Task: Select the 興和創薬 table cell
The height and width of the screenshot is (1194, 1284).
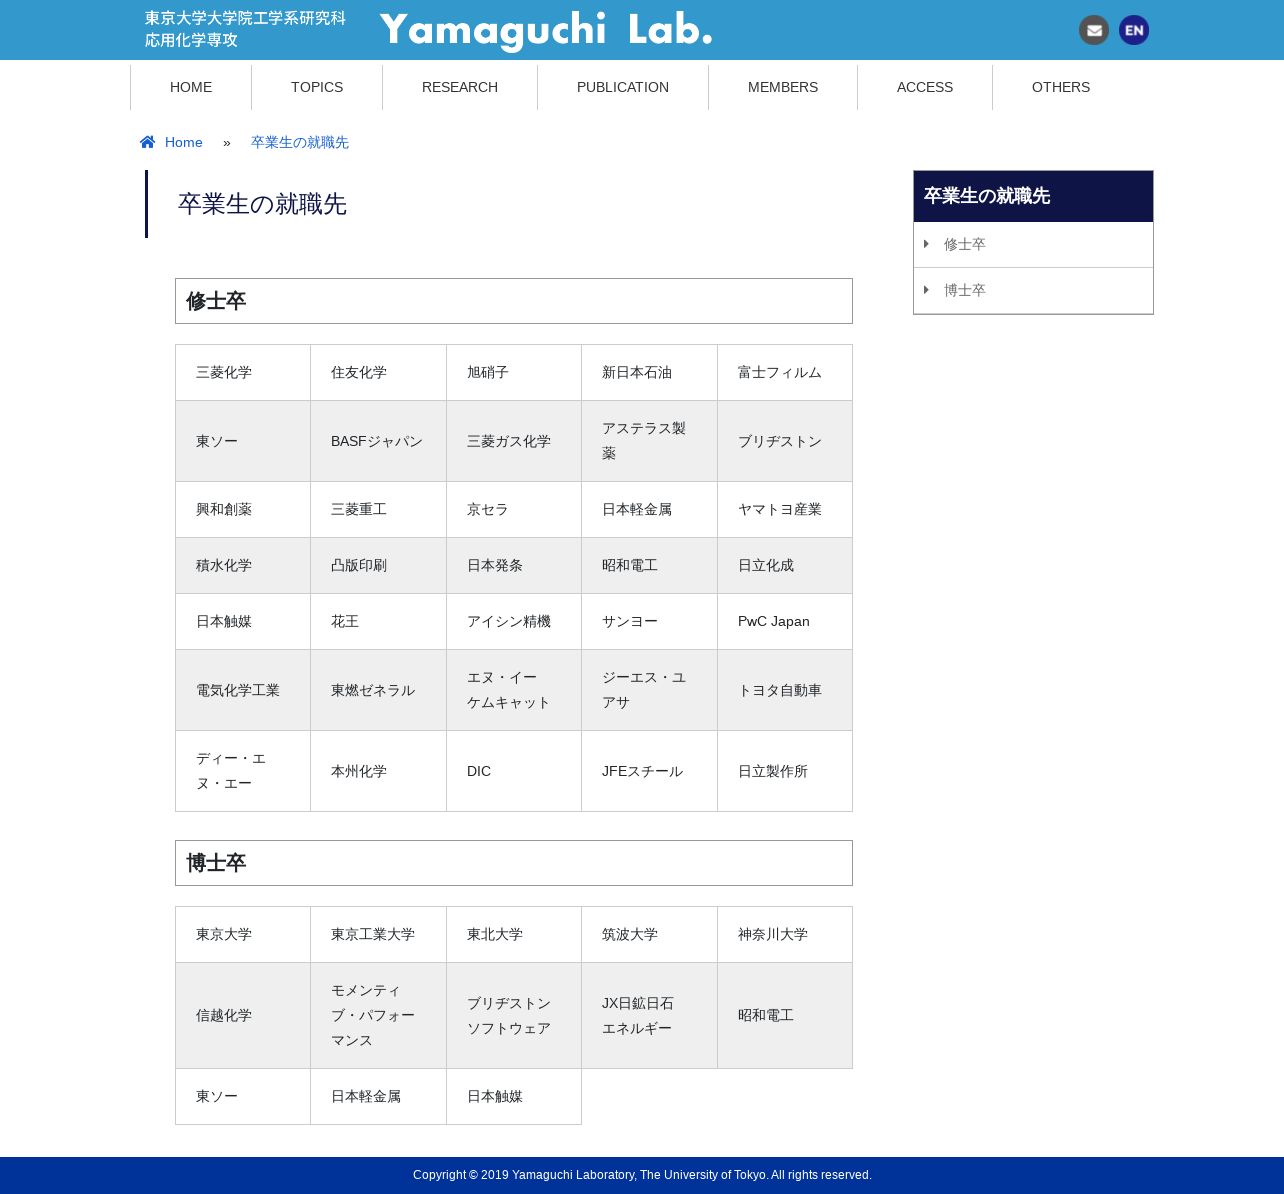Action: click(x=243, y=509)
